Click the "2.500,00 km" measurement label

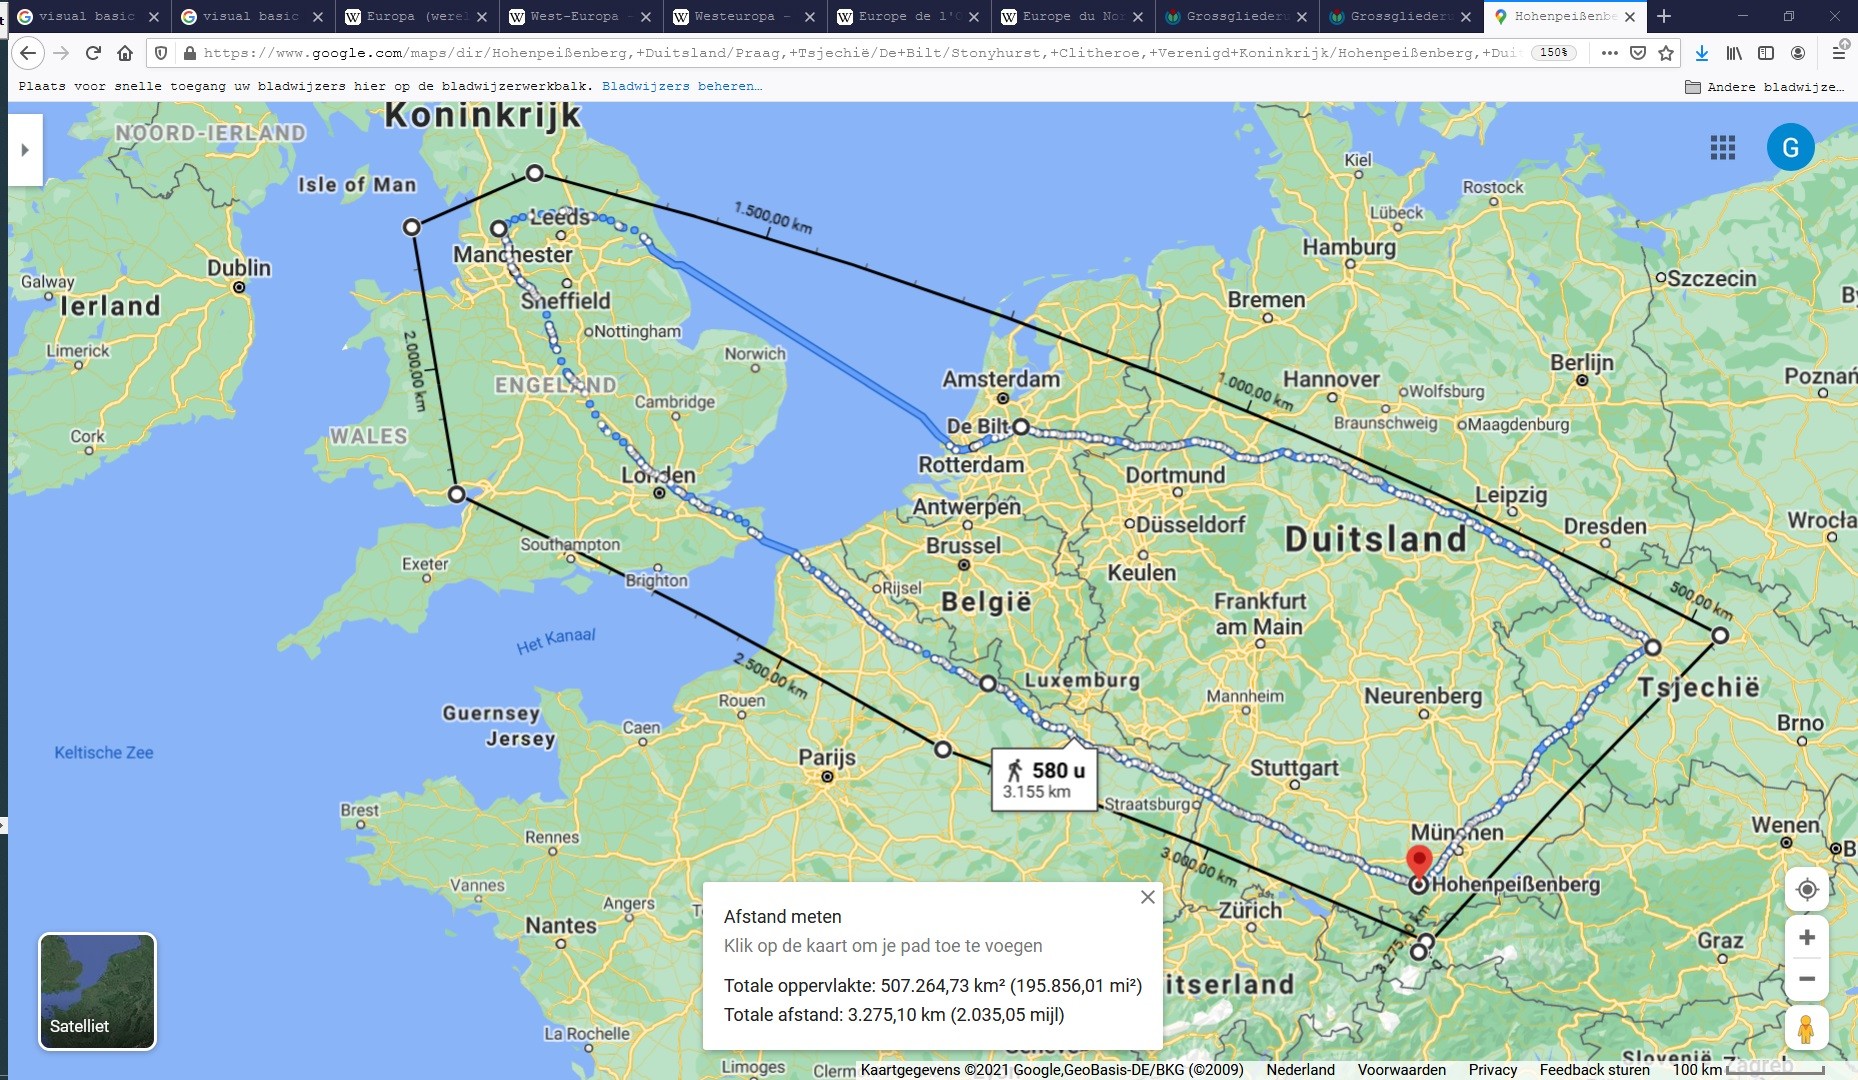770,676
